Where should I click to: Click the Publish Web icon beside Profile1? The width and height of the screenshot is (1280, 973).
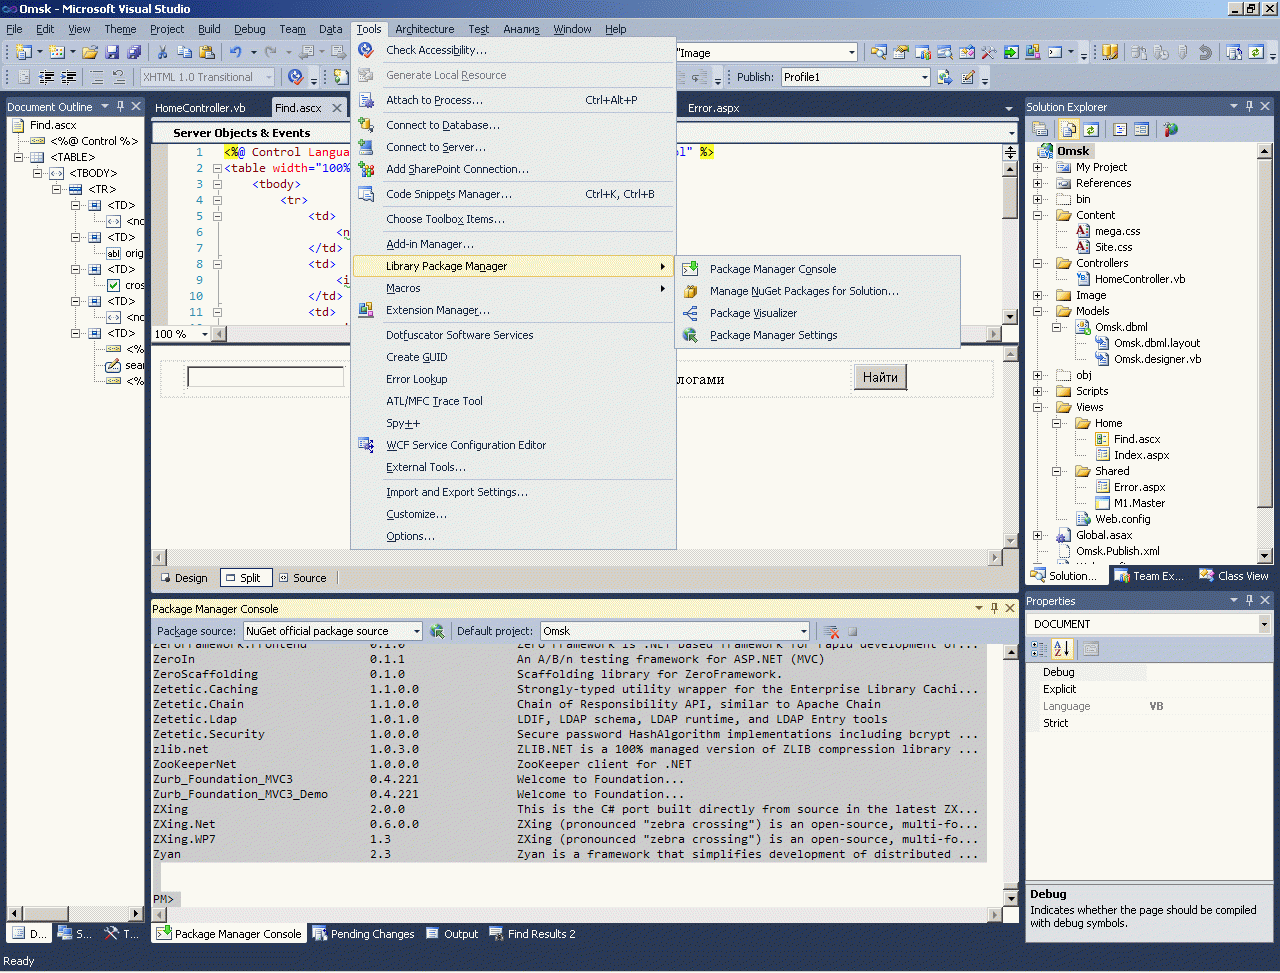pos(945,77)
